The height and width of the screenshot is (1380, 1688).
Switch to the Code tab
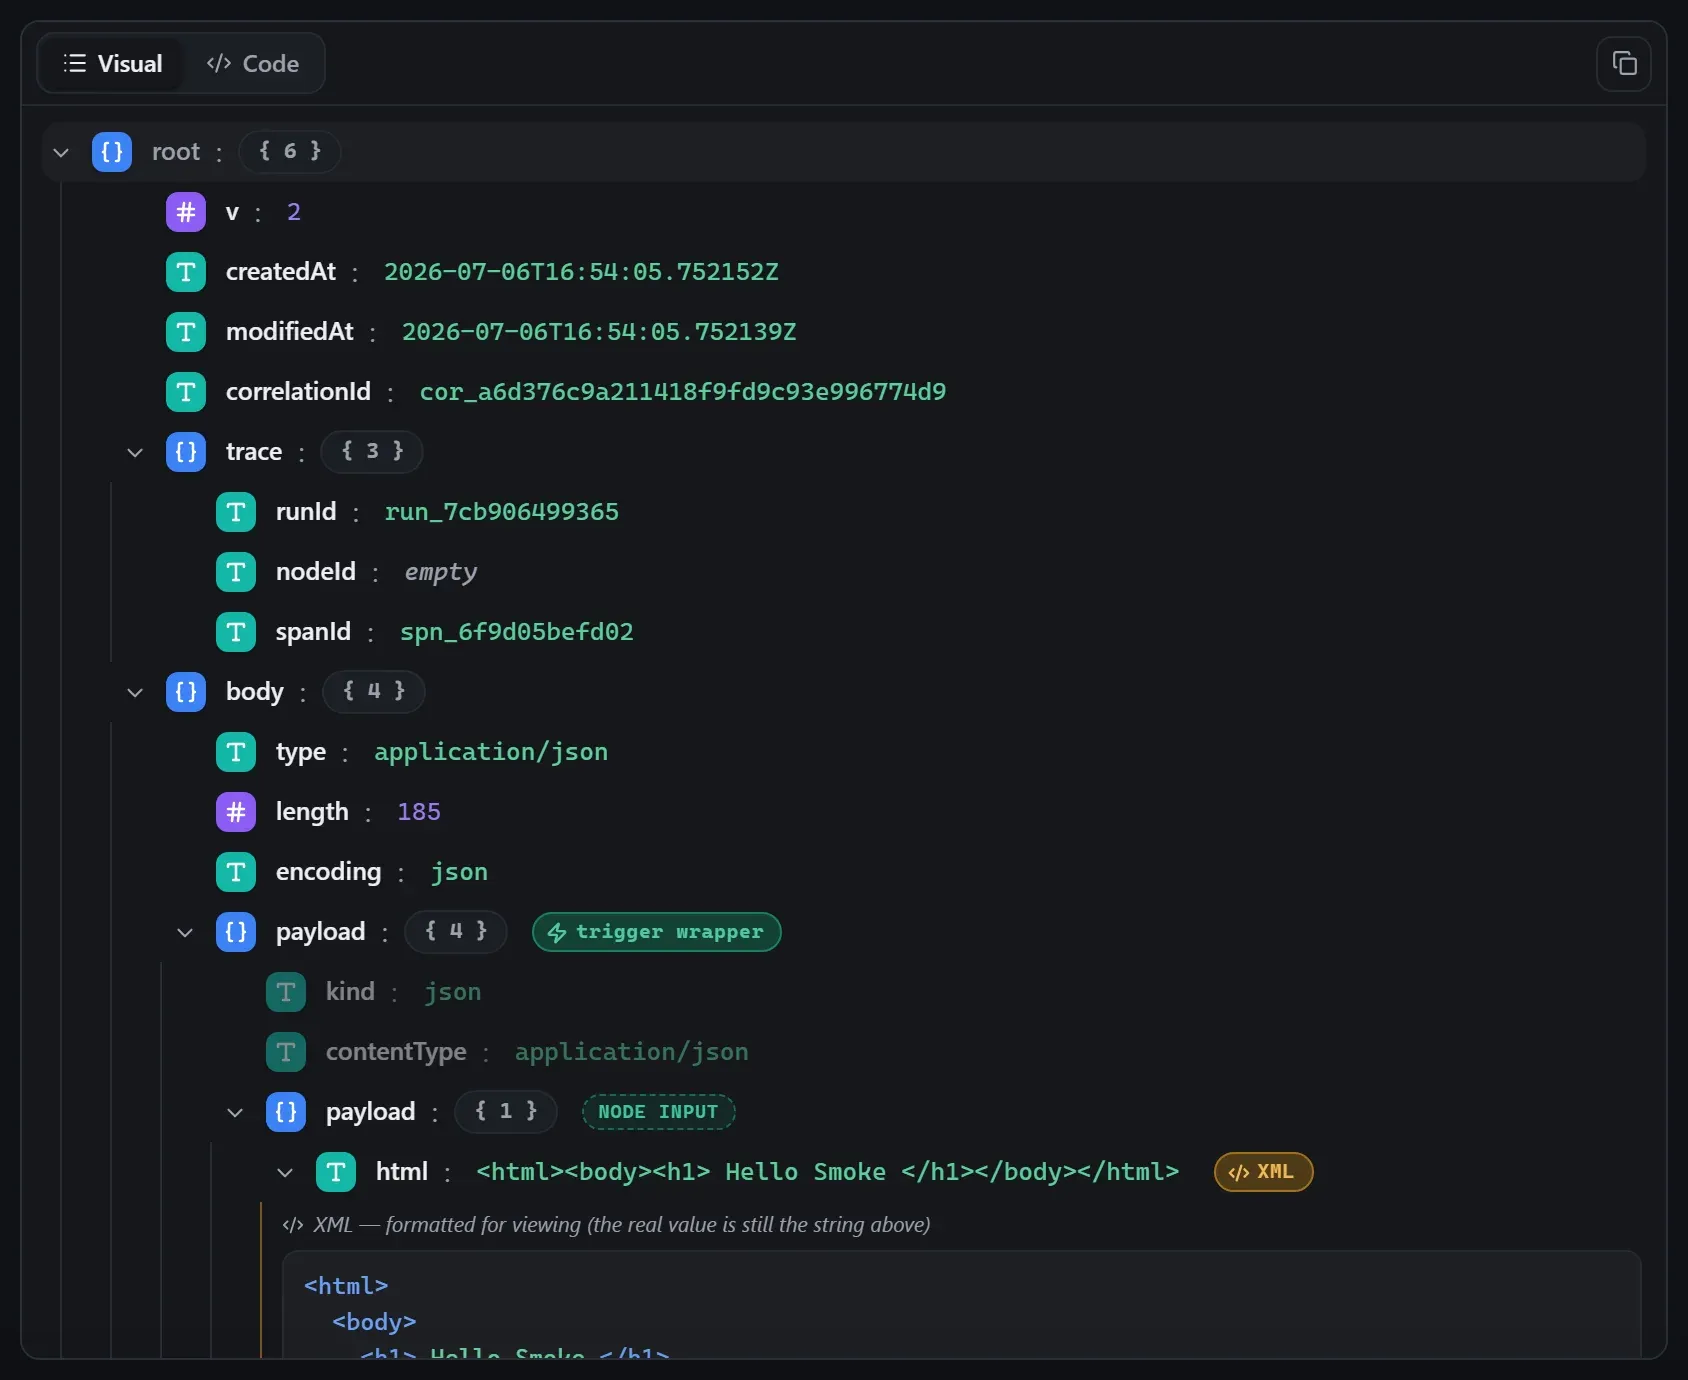(253, 64)
